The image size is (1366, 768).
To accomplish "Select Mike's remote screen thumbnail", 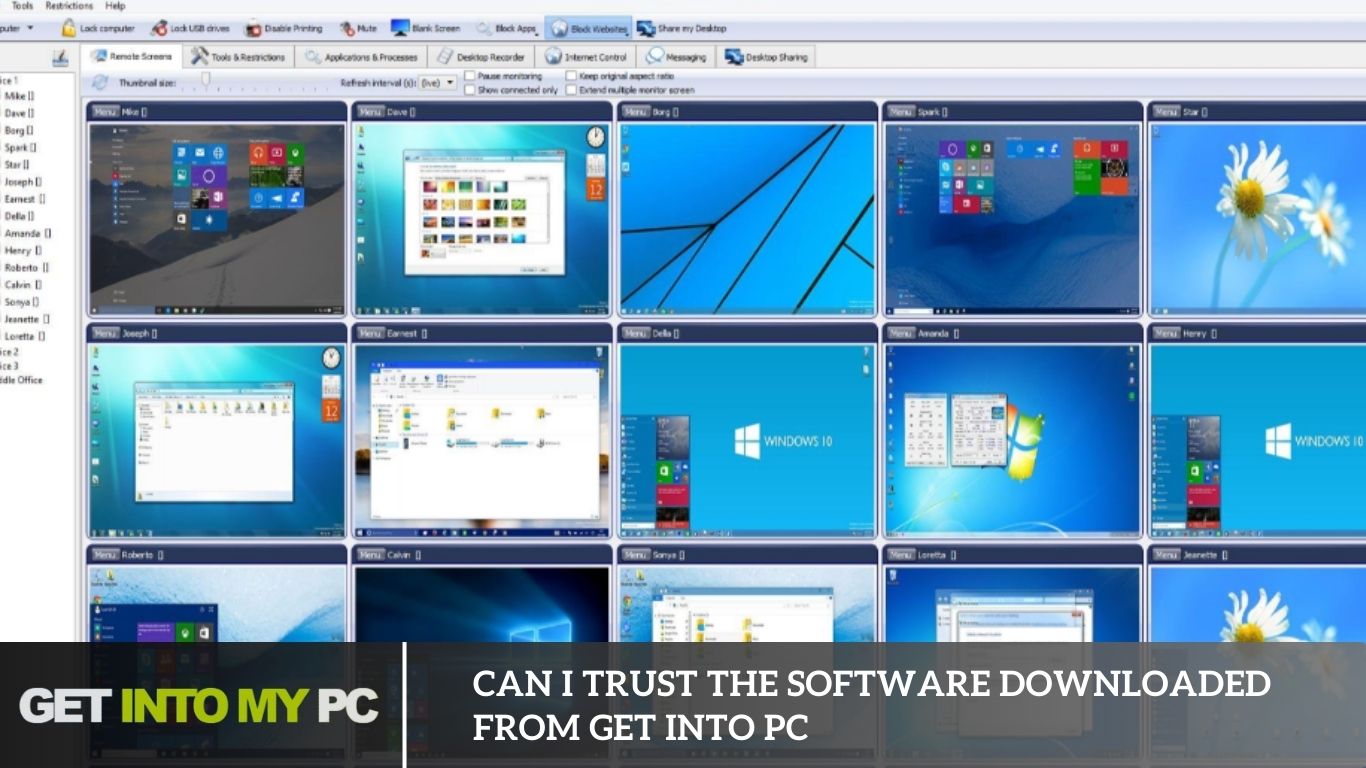I will click(217, 219).
